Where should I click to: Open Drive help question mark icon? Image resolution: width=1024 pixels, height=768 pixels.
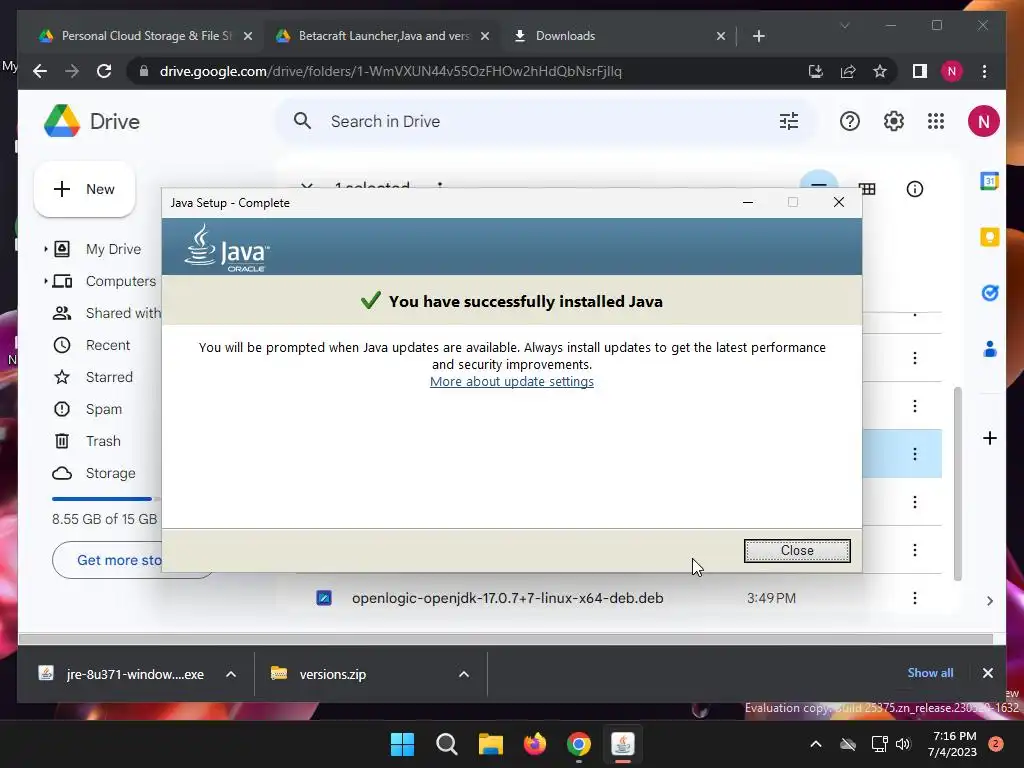[850, 121]
